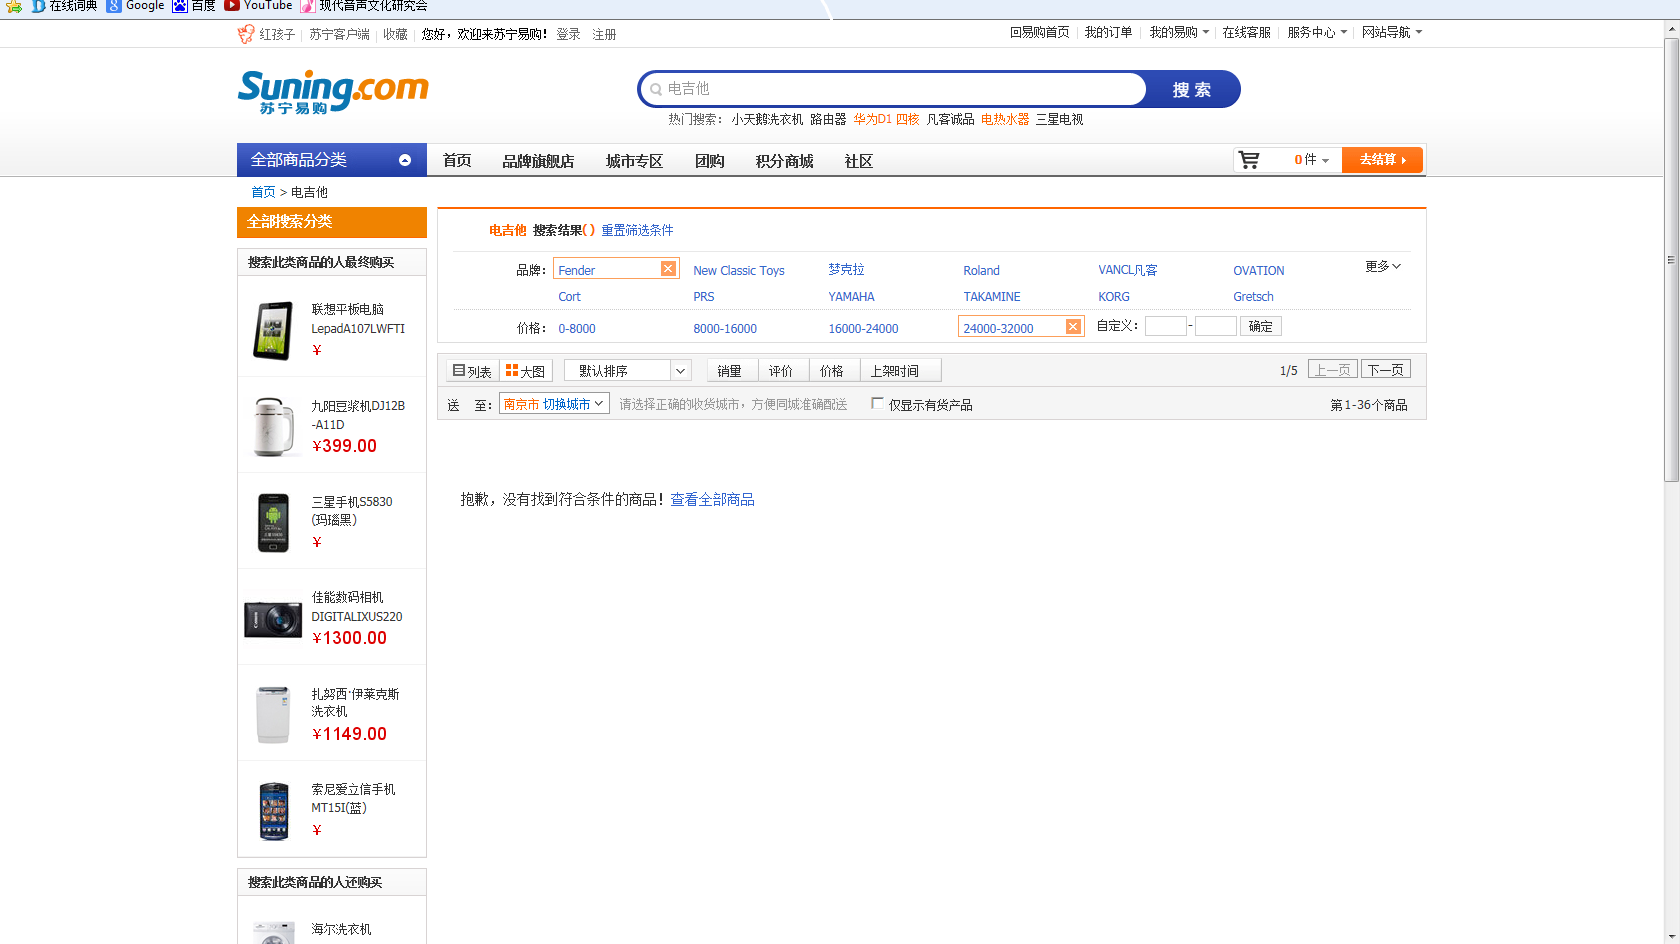Go to 首页 in main navigation
The height and width of the screenshot is (944, 1680).
[x=457, y=161]
